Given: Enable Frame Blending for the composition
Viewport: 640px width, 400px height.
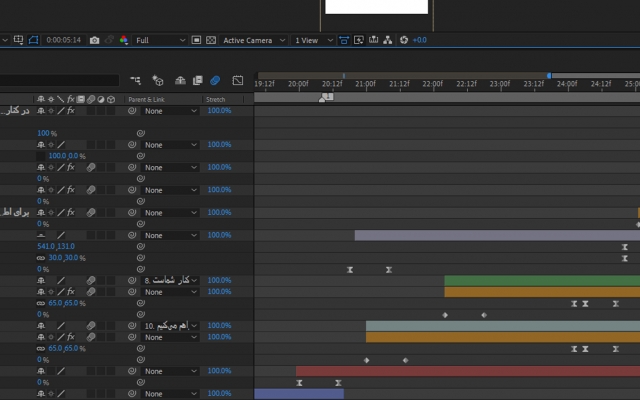Looking at the screenshot, I should pyautogui.click(x=198, y=80).
